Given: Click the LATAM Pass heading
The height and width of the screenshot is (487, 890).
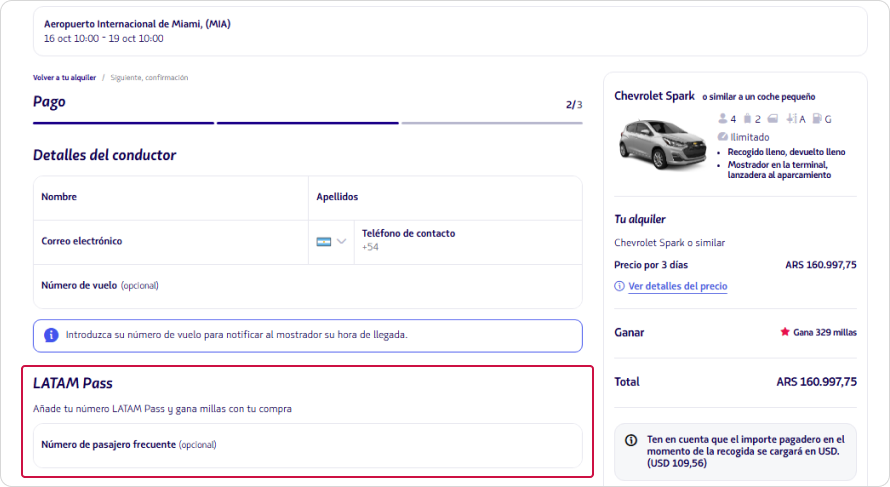Looking at the screenshot, I should (x=73, y=383).
